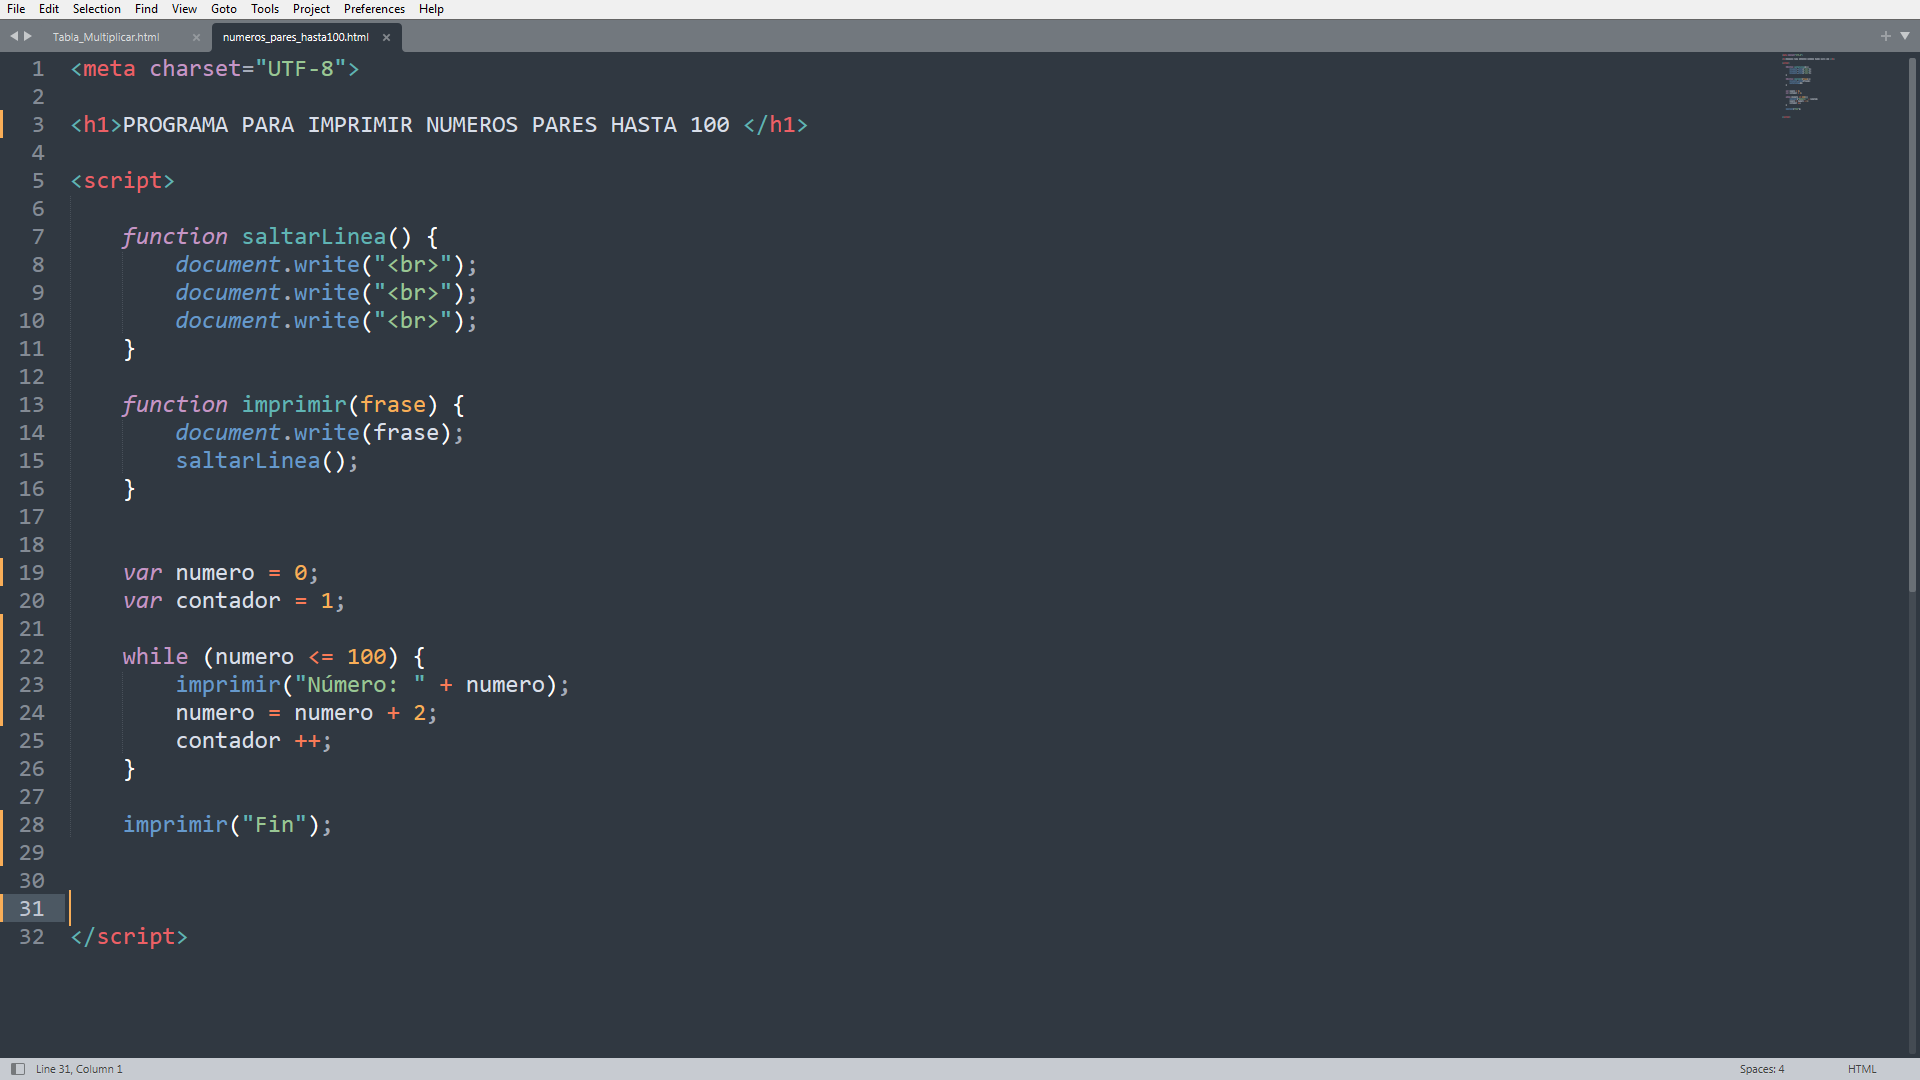Click the minimap code preview
The height and width of the screenshot is (1080, 1920).
pyautogui.click(x=1807, y=86)
